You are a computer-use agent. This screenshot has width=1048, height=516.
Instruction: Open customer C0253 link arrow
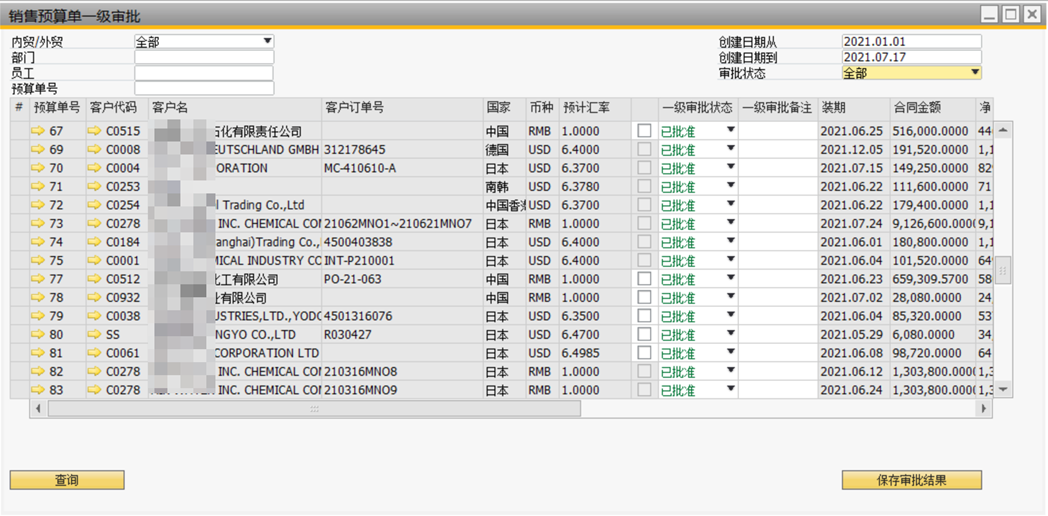click(x=96, y=186)
